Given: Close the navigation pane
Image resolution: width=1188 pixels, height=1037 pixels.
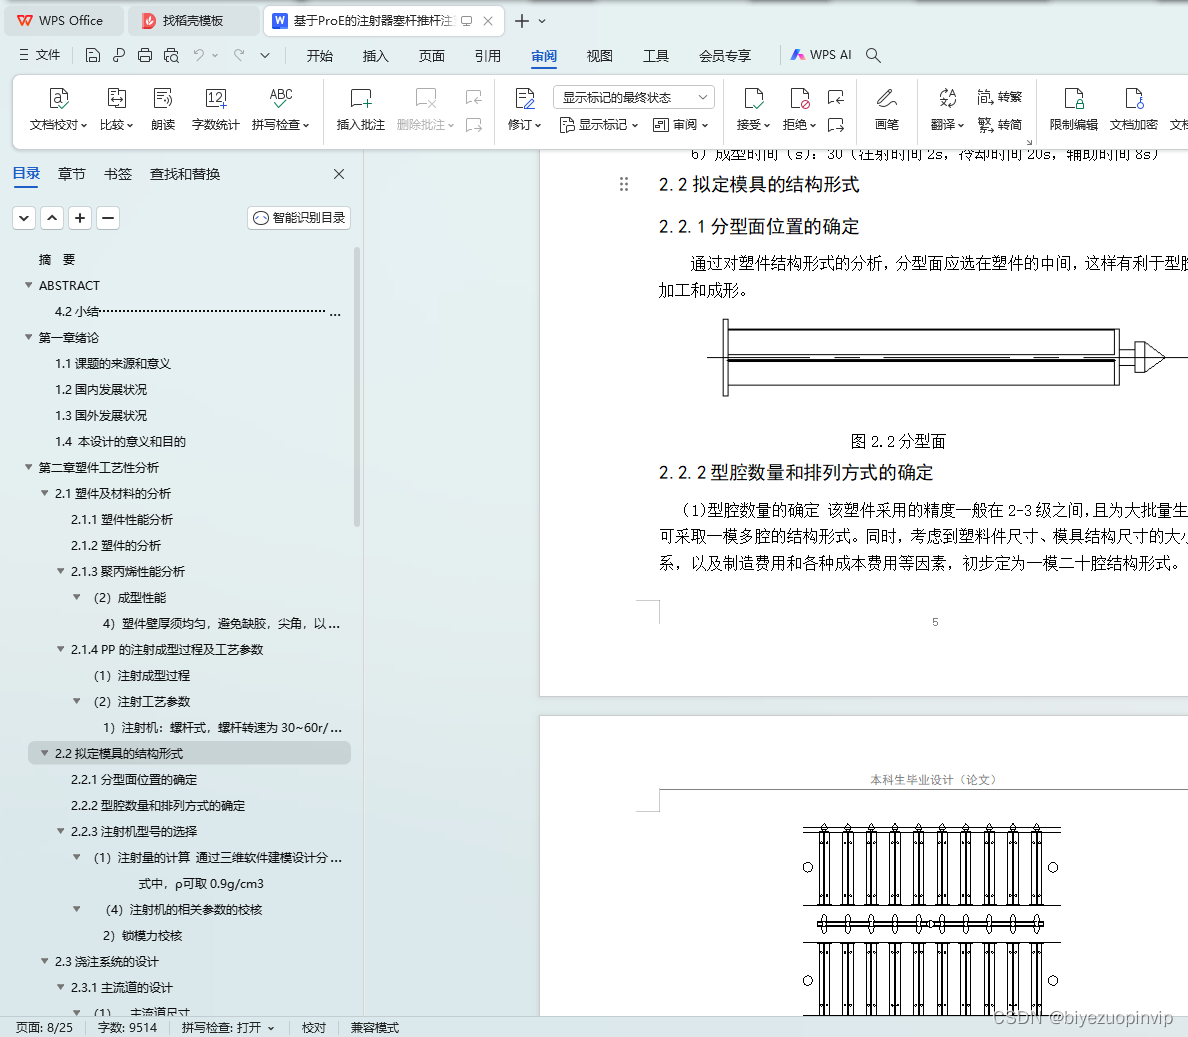Looking at the screenshot, I should [x=339, y=174].
